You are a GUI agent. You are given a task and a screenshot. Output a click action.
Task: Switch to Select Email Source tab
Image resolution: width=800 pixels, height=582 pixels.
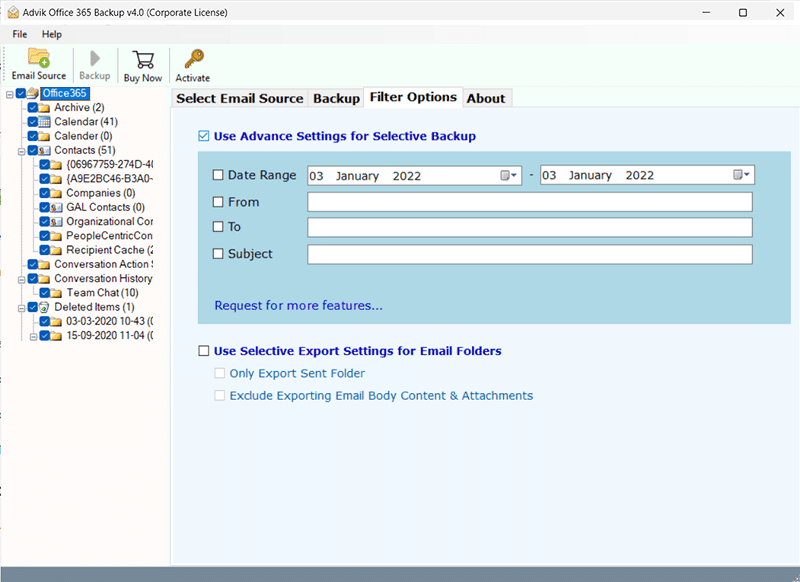click(x=240, y=98)
